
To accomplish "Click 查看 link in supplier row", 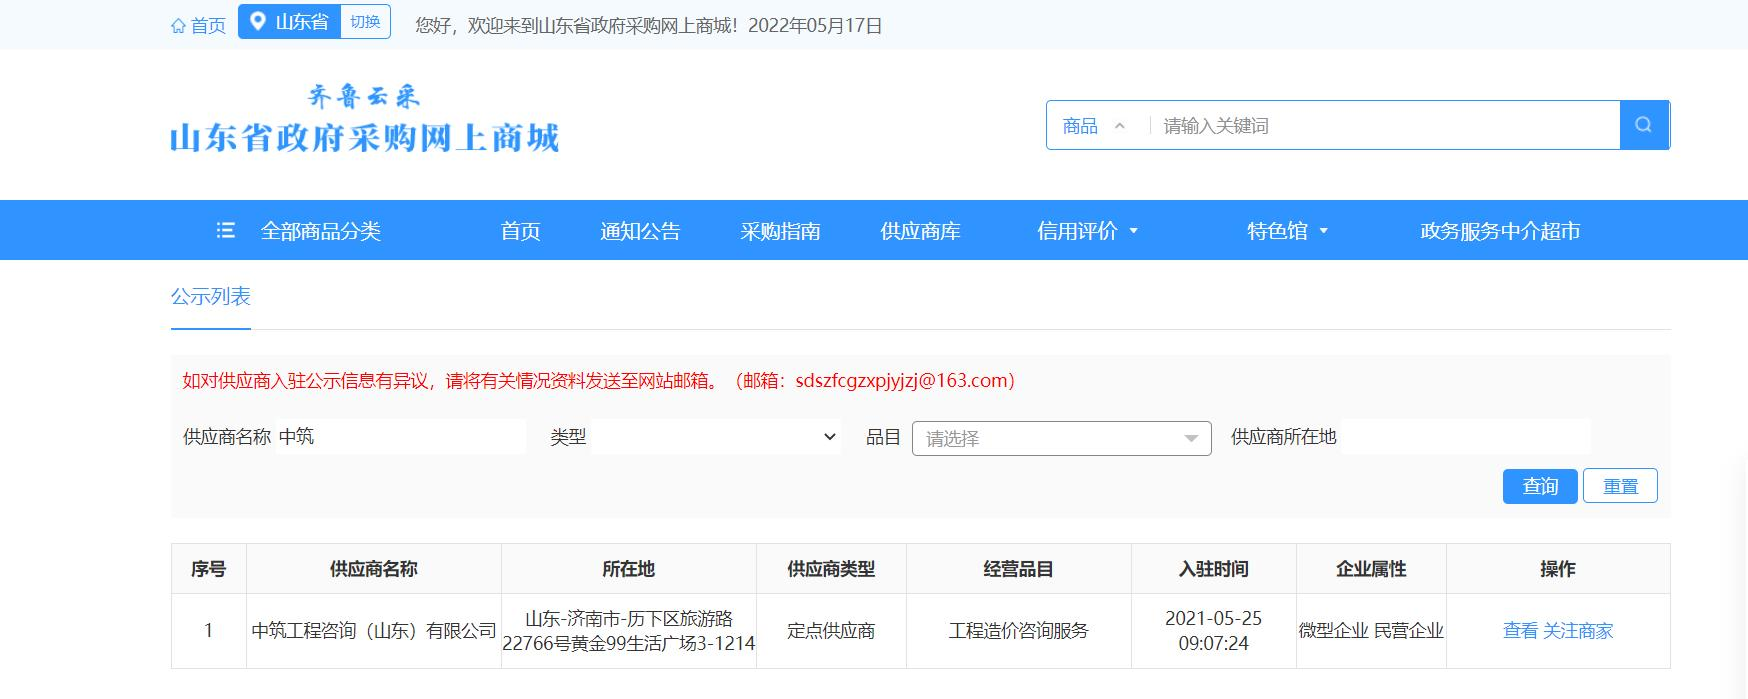I will tap(1520, 631).
